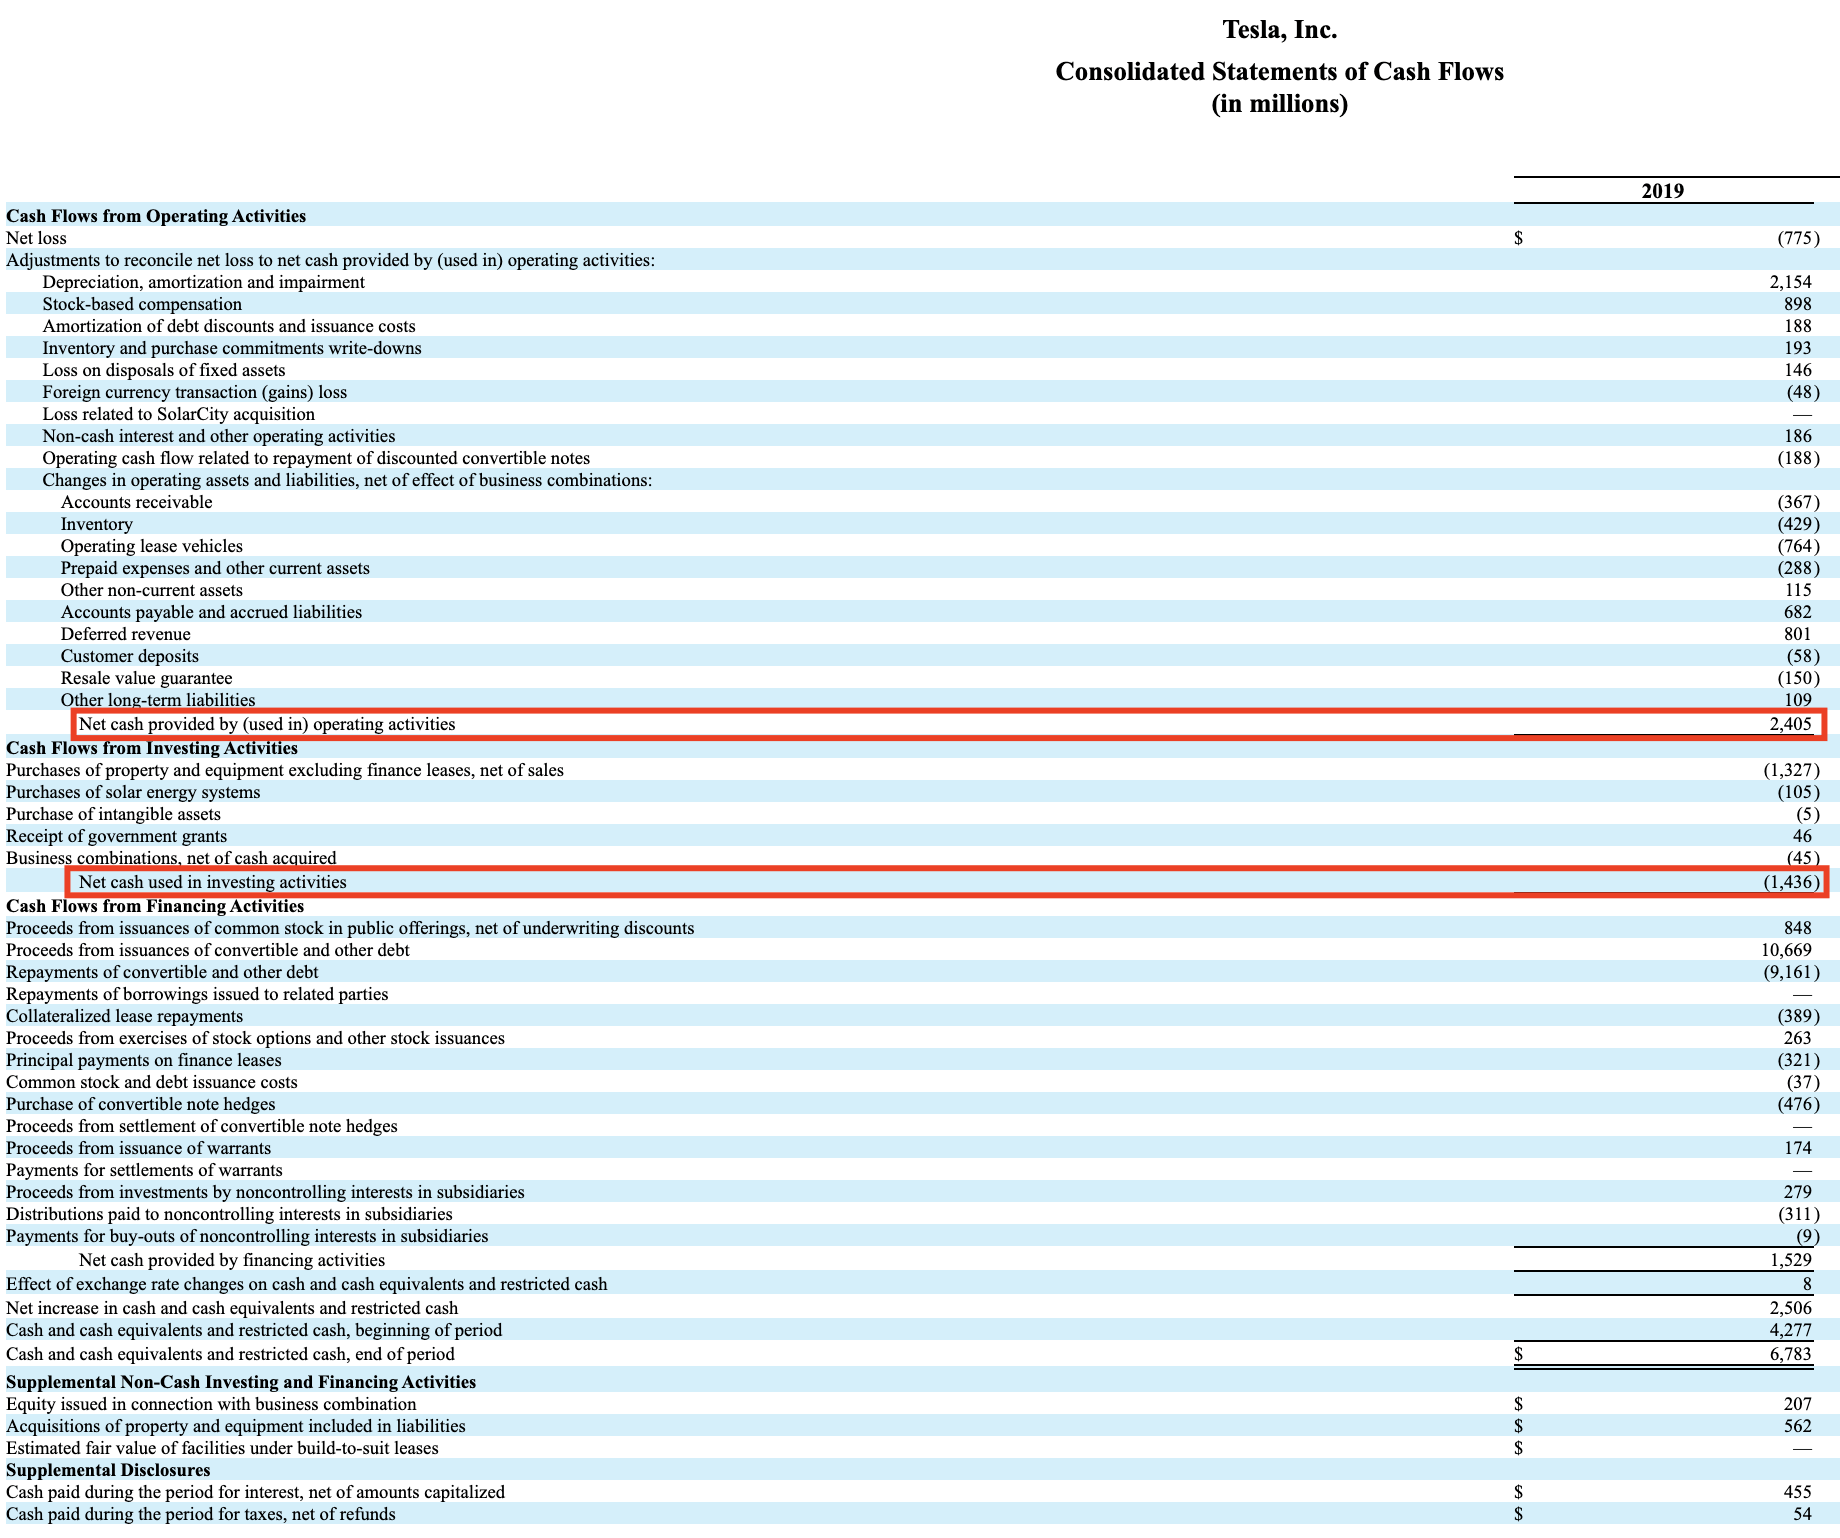Select 'Consolidated Statements of Cash Flows' heading
1840x1538 pixels.
click(1279, 72)
